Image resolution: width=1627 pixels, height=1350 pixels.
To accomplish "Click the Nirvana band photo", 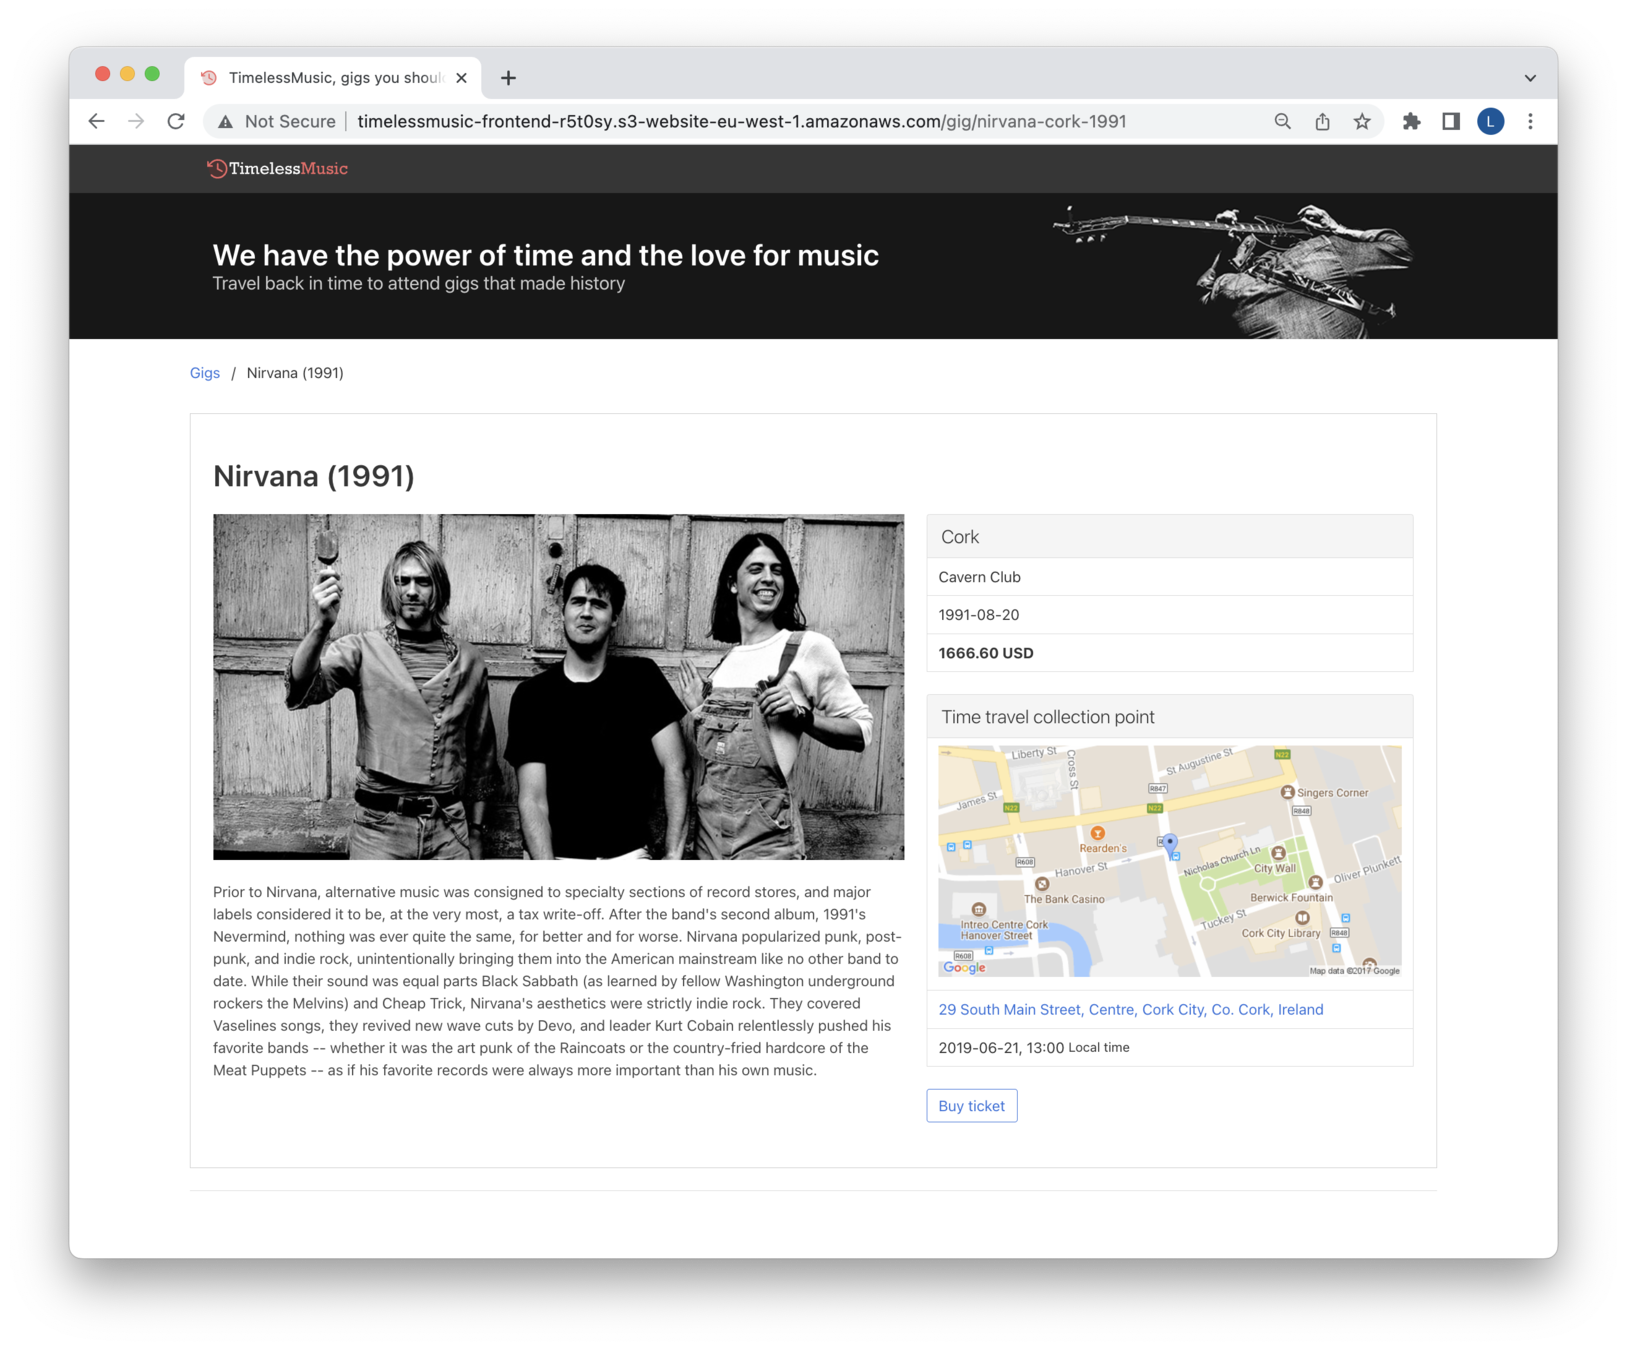I will coord(558,687).
